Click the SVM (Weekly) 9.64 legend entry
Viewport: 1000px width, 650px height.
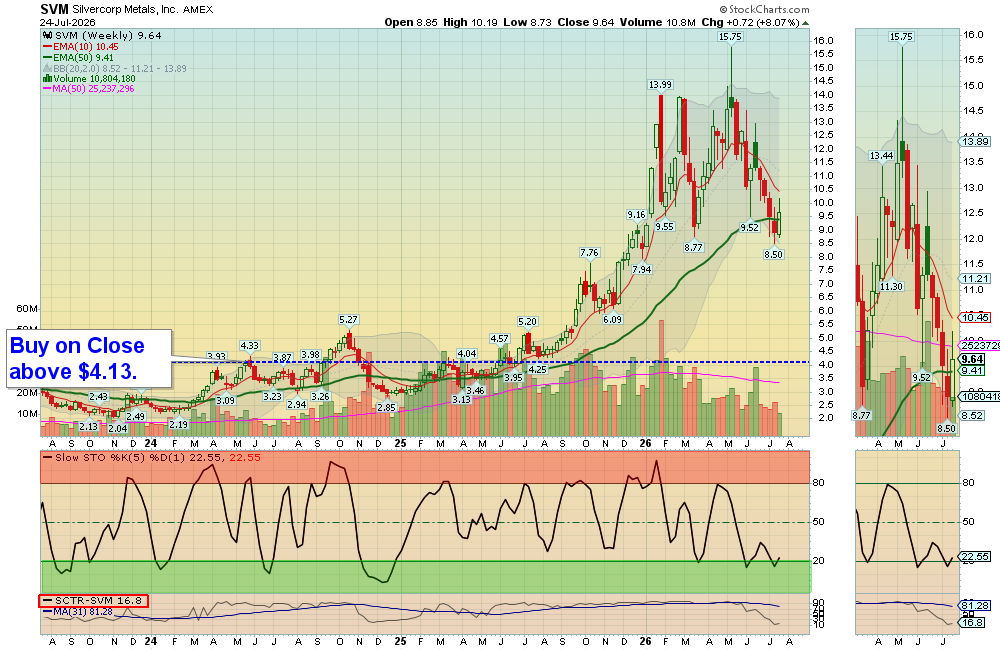point(102,36)
